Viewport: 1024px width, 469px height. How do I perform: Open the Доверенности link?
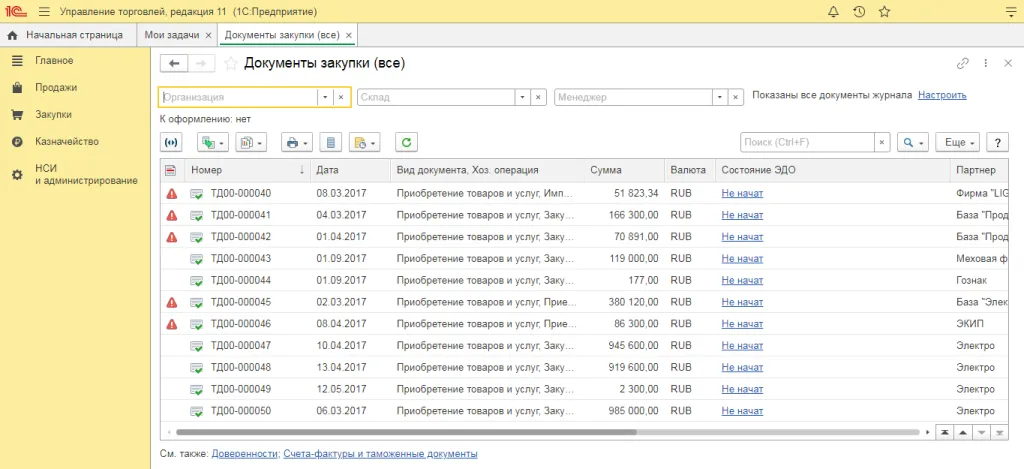(x=244, y=454)
